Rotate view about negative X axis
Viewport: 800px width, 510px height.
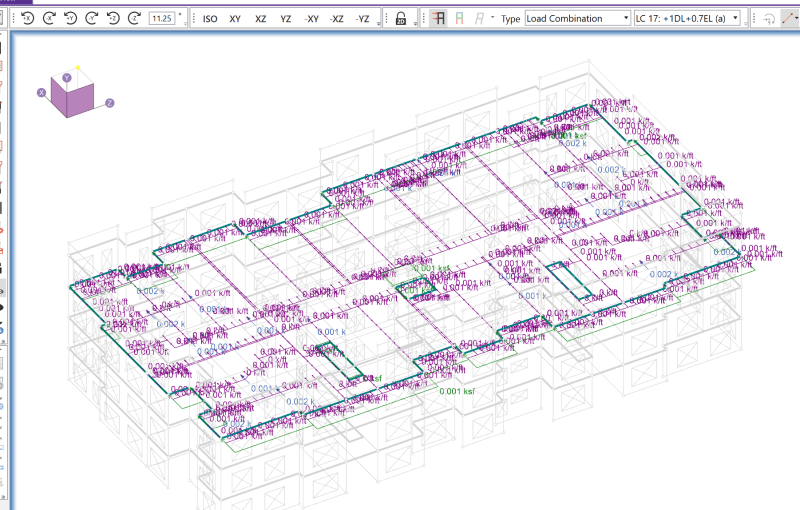49,18
